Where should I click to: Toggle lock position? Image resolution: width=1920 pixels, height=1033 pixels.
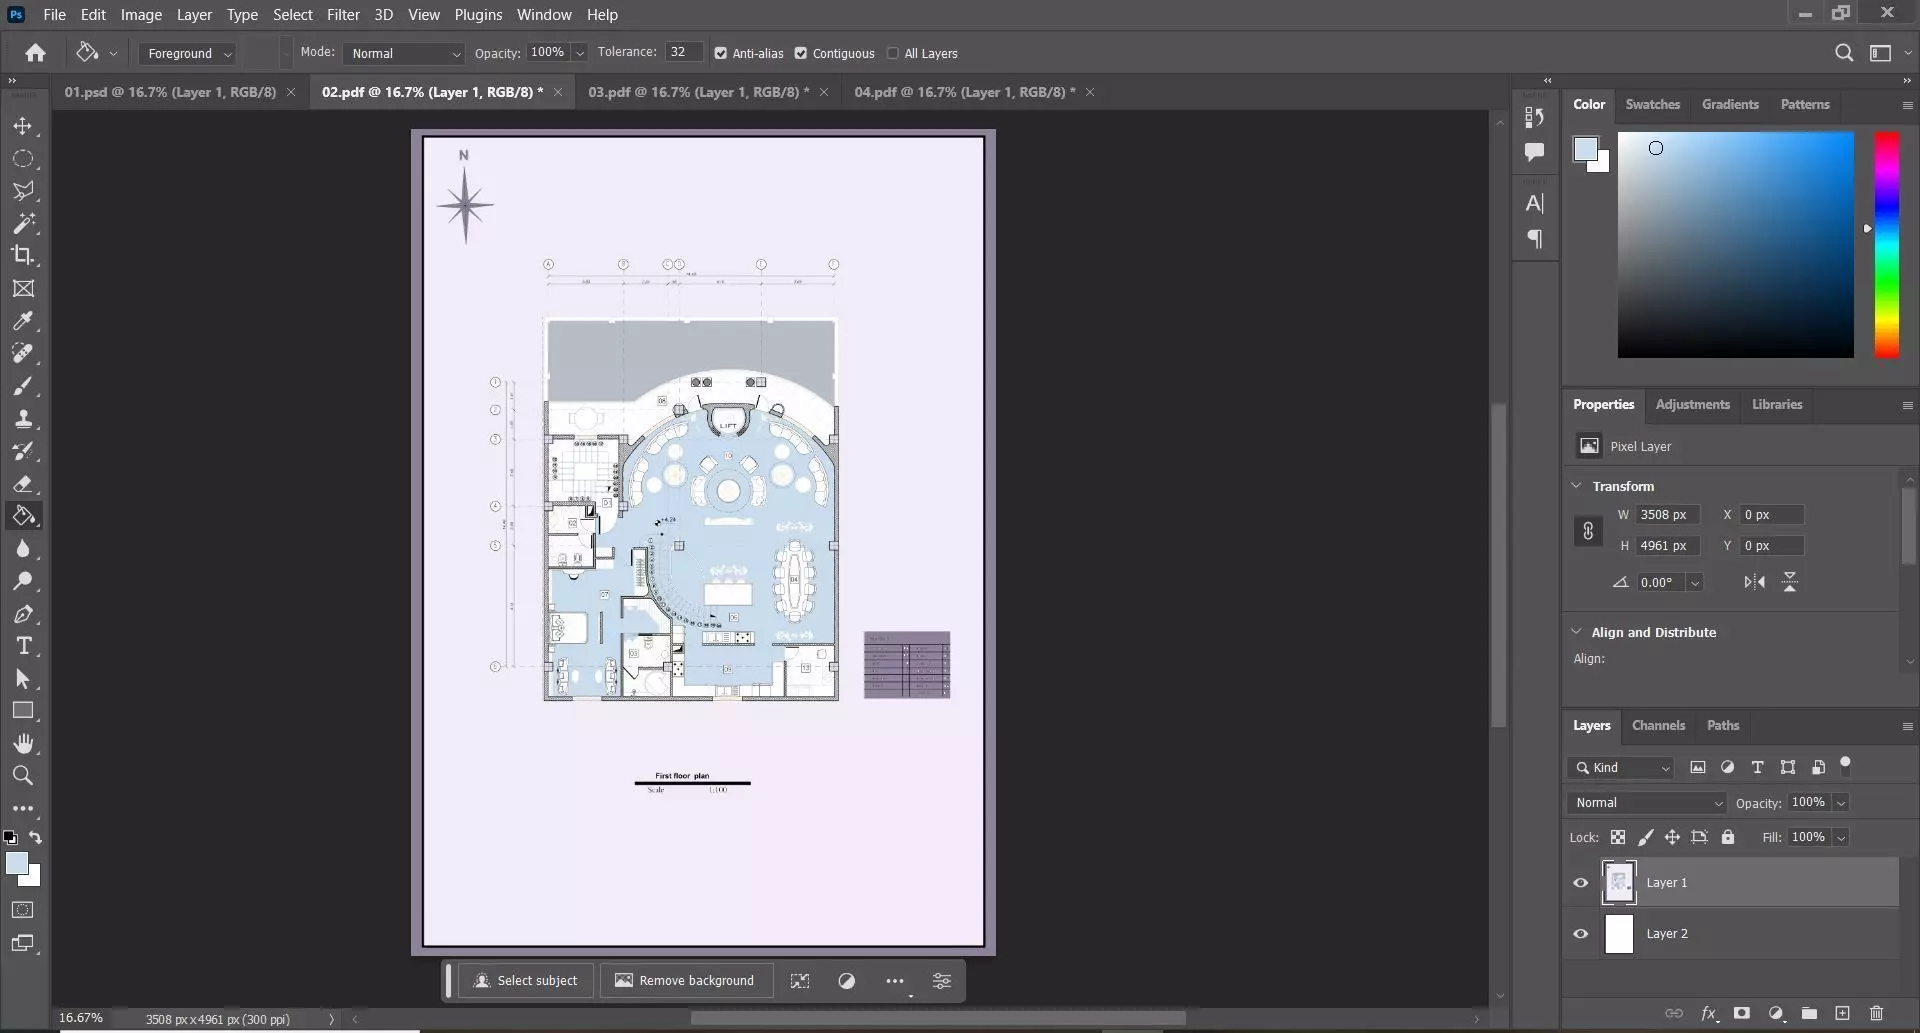tap(1672, 837)
